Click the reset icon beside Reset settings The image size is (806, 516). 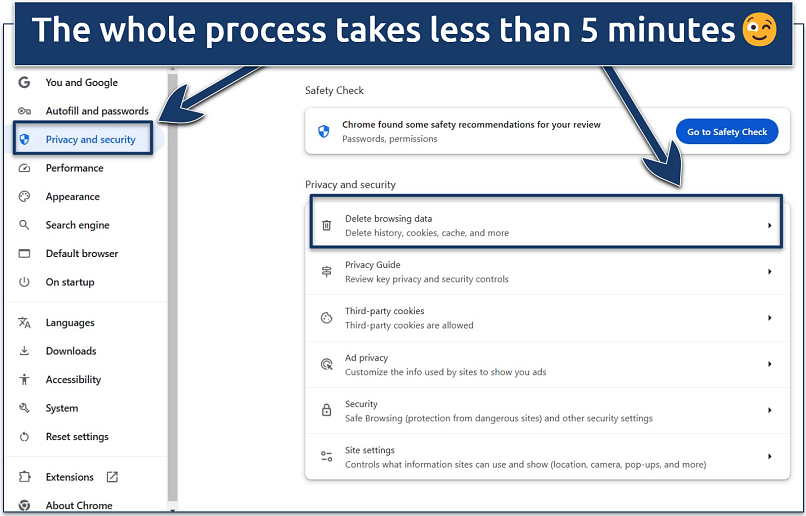pyautogui.click(x=24, y=437)
